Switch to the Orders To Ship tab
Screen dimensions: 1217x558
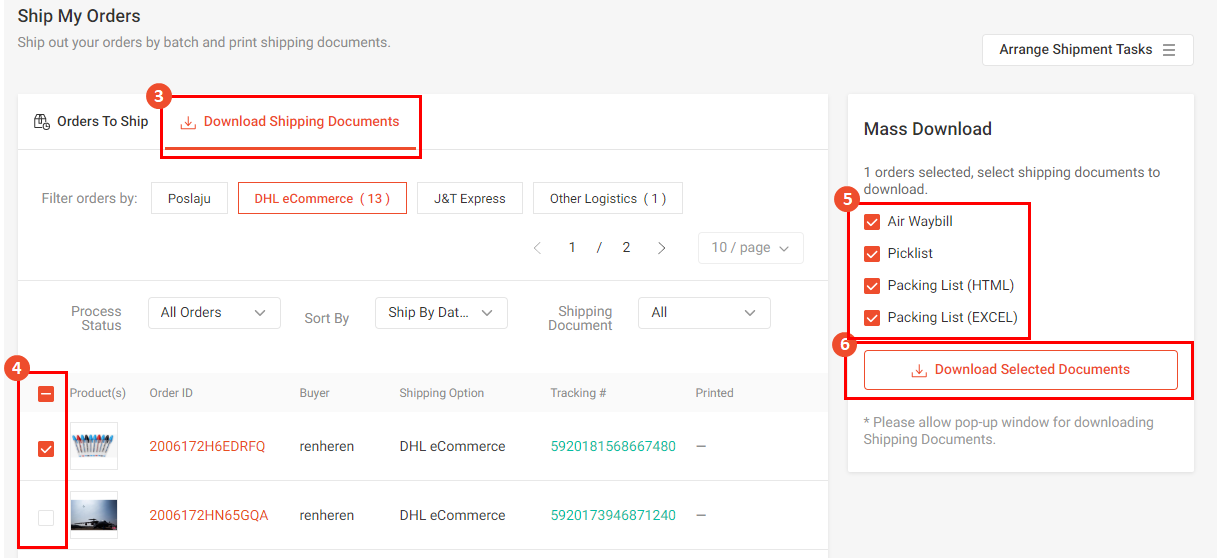tap(91, 122)
